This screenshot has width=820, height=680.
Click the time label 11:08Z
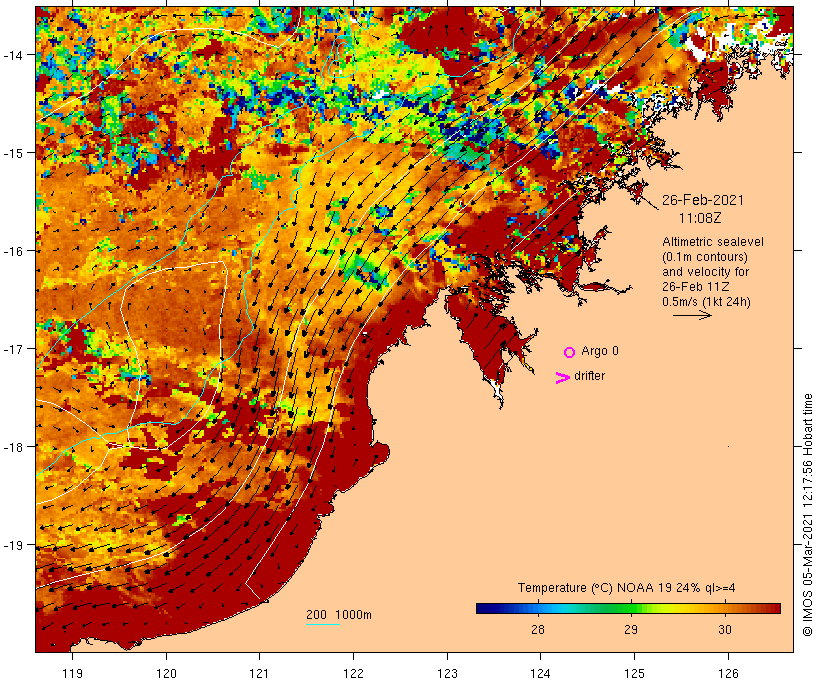tap(700, 218)
